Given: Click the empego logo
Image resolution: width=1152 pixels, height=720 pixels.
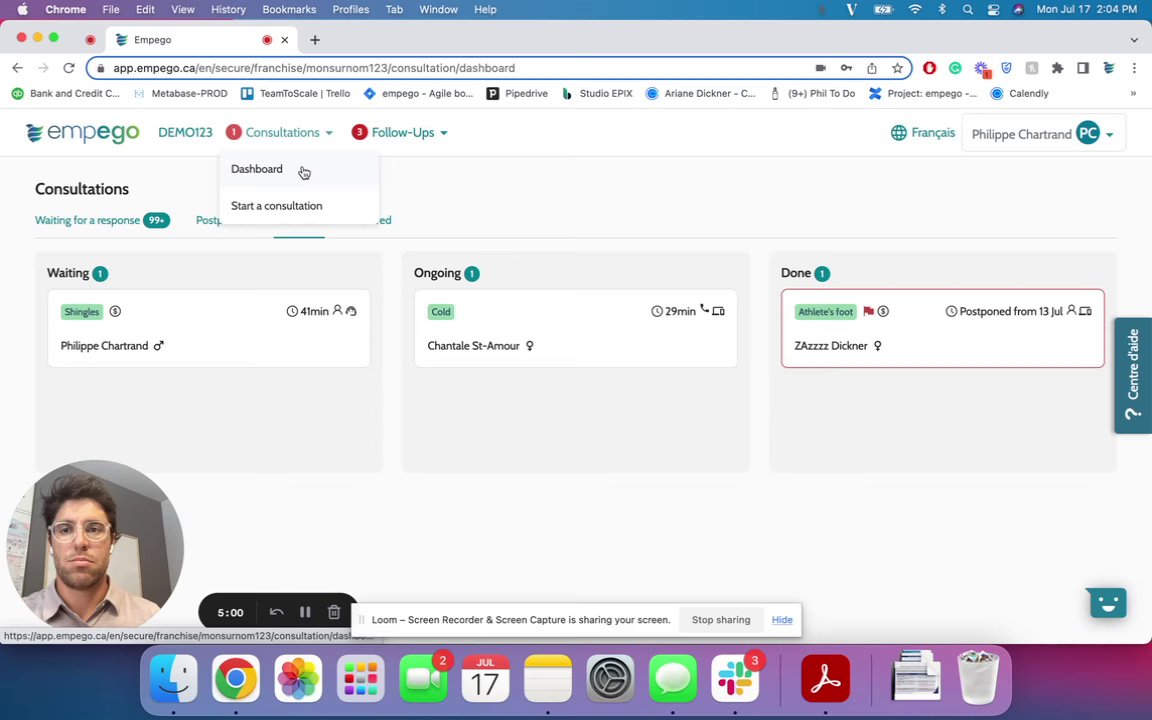Looking at the screenshot, I should tap(82, 133).
